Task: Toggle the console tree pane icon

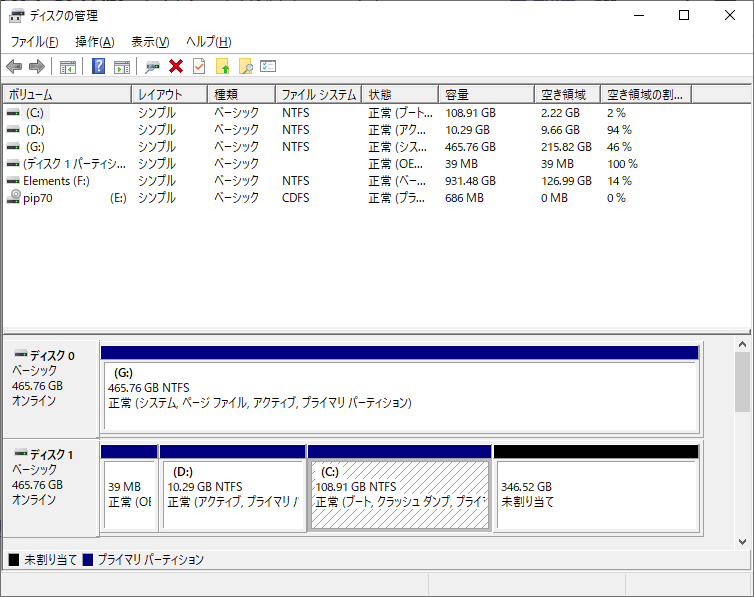Action: [x=68, y=67]
